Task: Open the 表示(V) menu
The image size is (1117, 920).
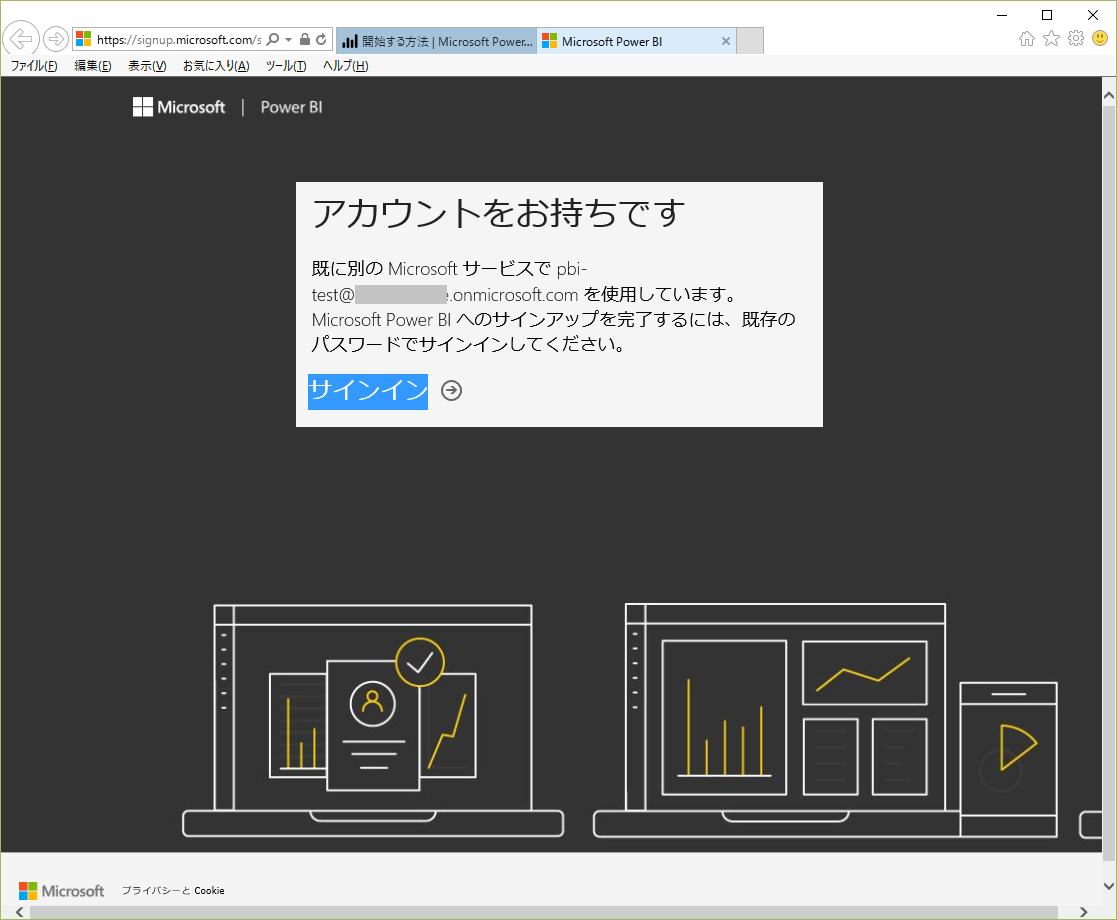Action: 147,66
